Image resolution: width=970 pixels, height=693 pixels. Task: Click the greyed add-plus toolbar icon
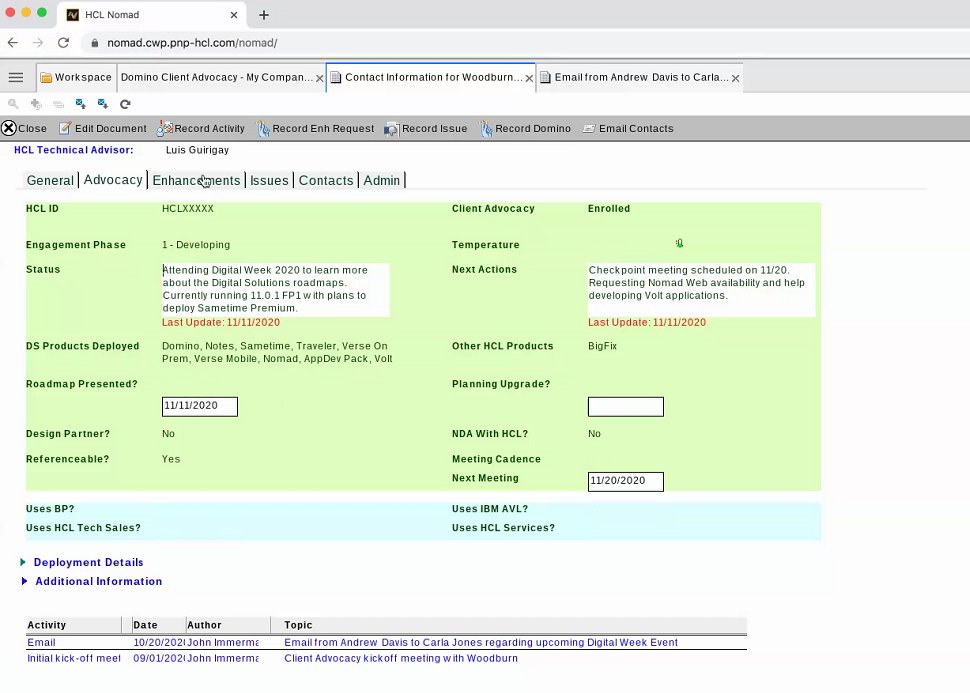tap(36, 104)
